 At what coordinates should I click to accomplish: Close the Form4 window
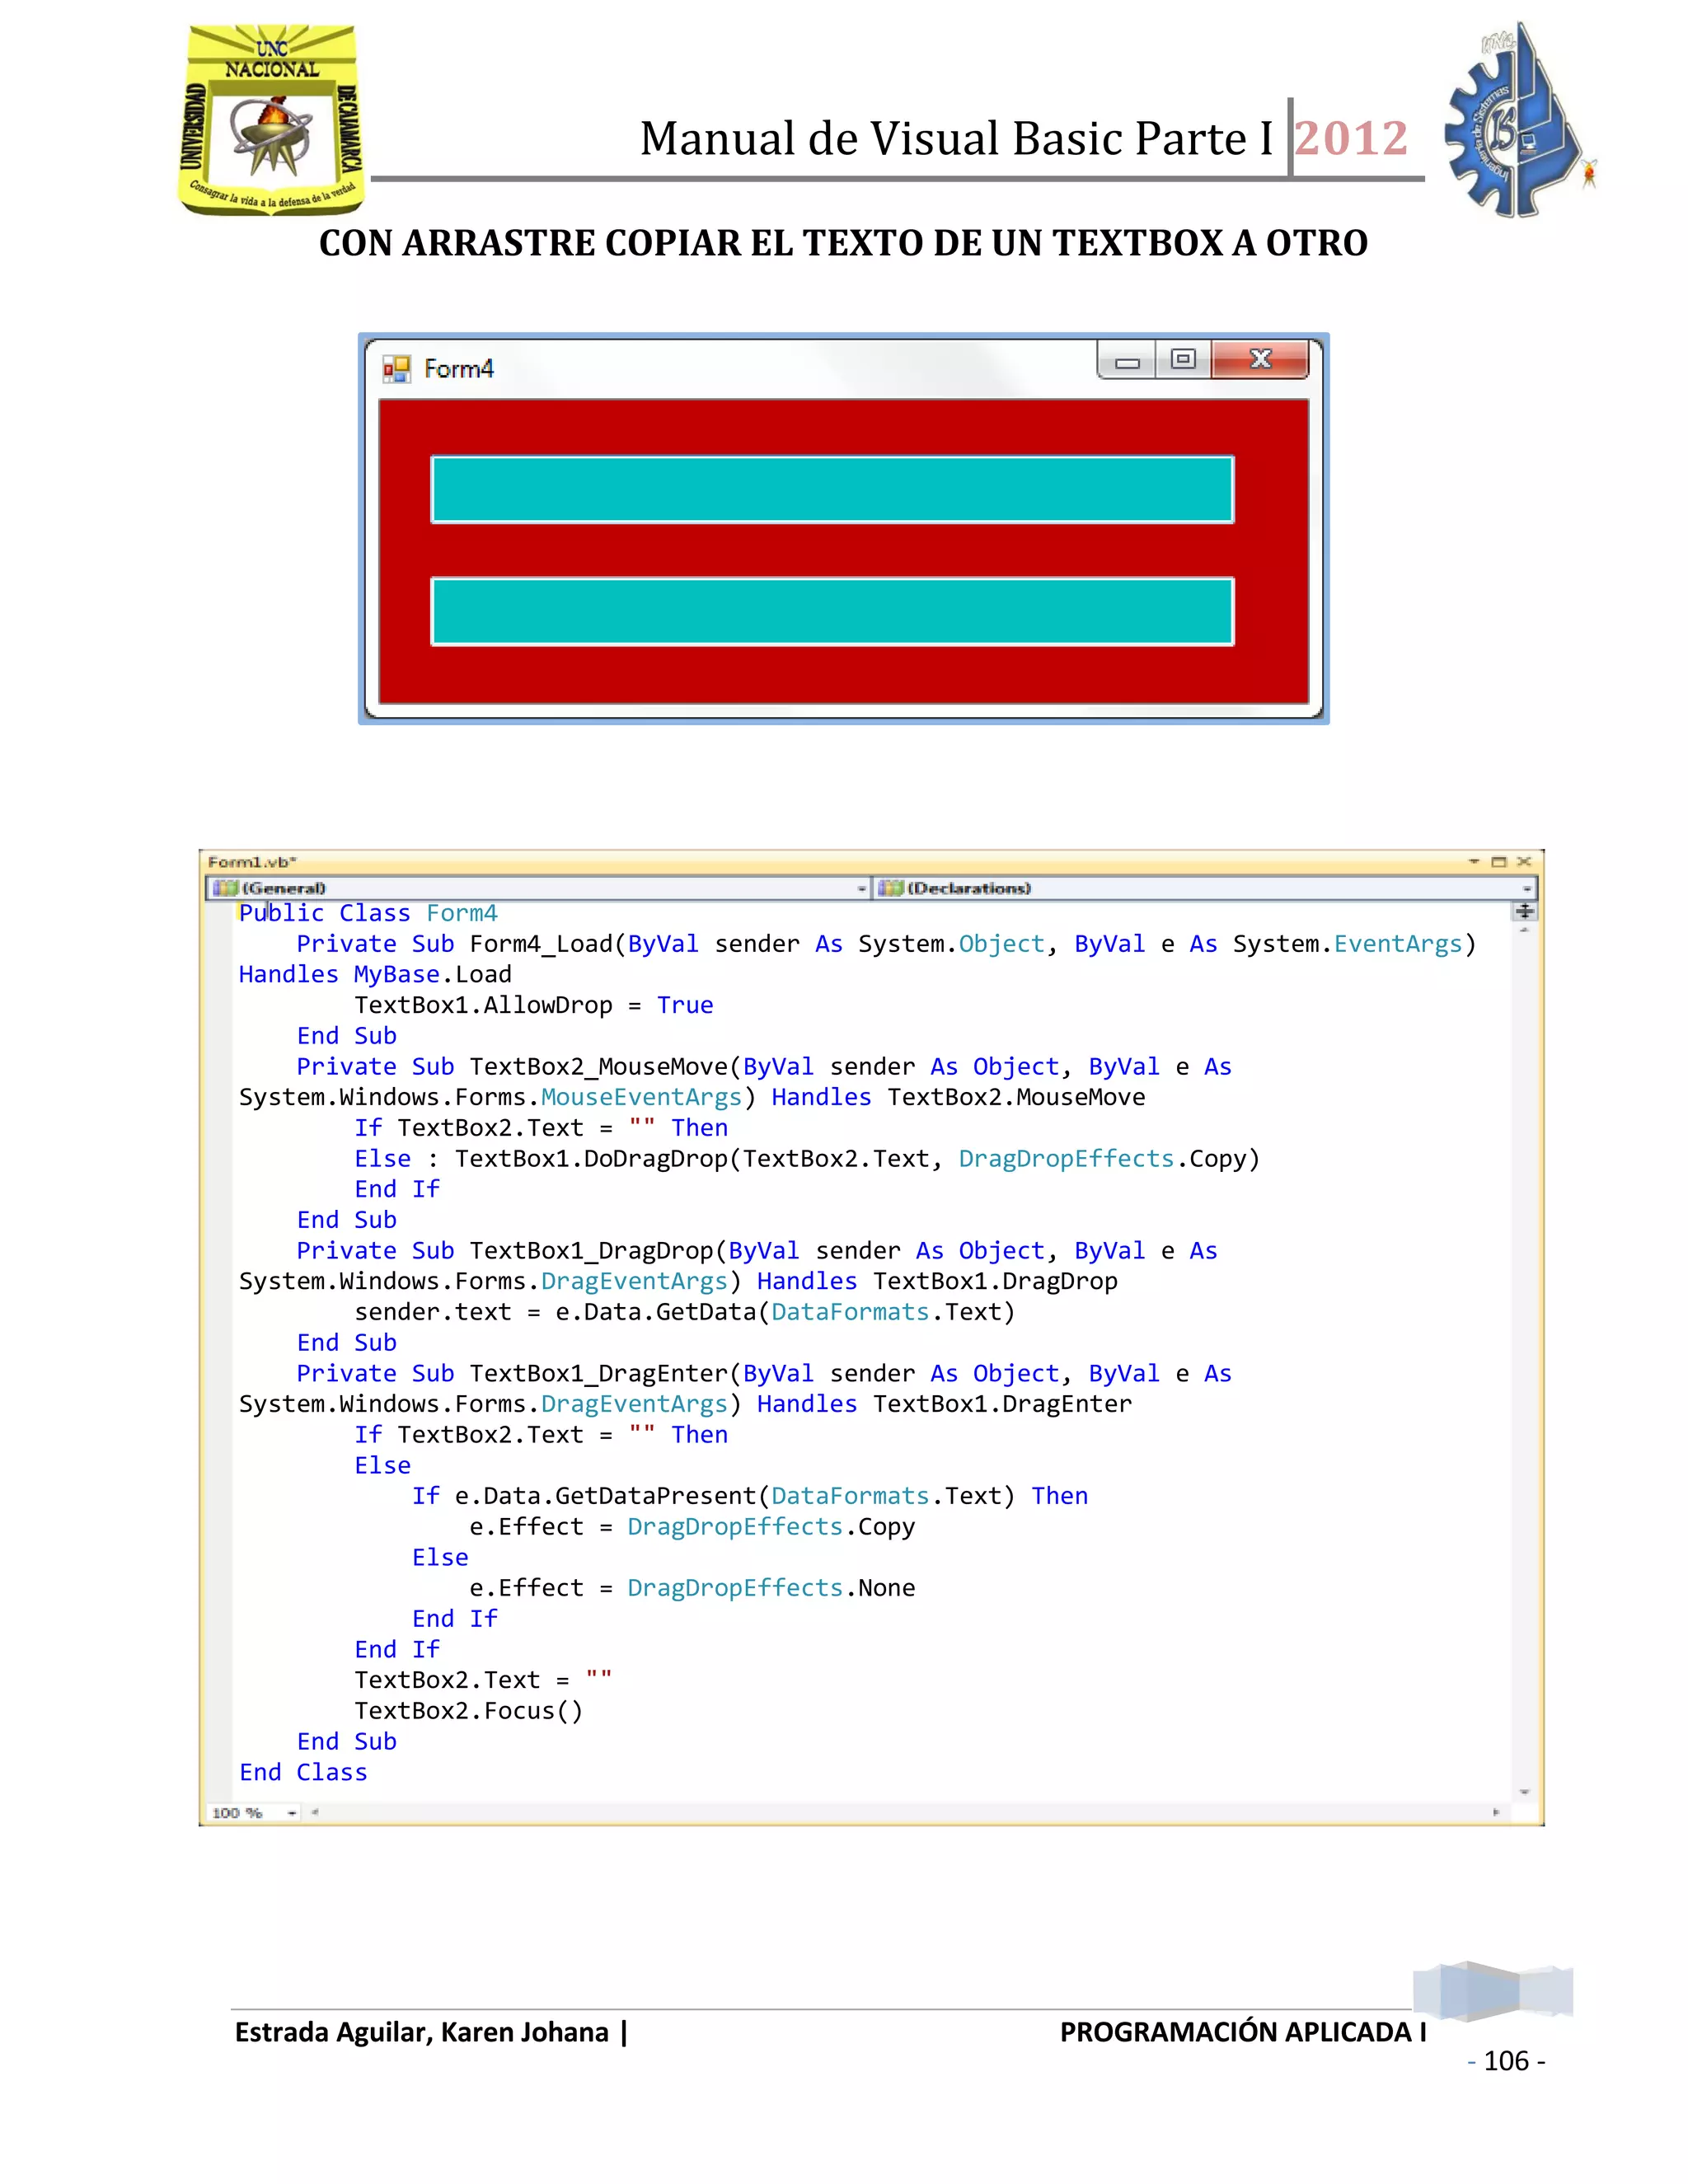click(x=1260, y=360)
